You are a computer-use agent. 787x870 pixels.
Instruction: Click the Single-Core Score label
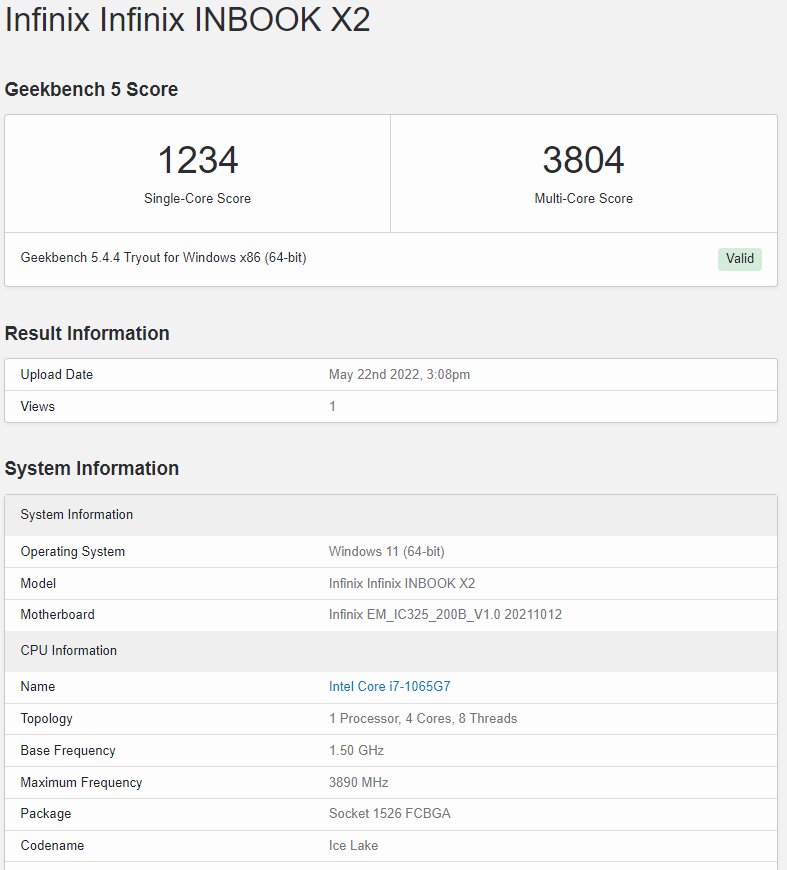point(198,199)
